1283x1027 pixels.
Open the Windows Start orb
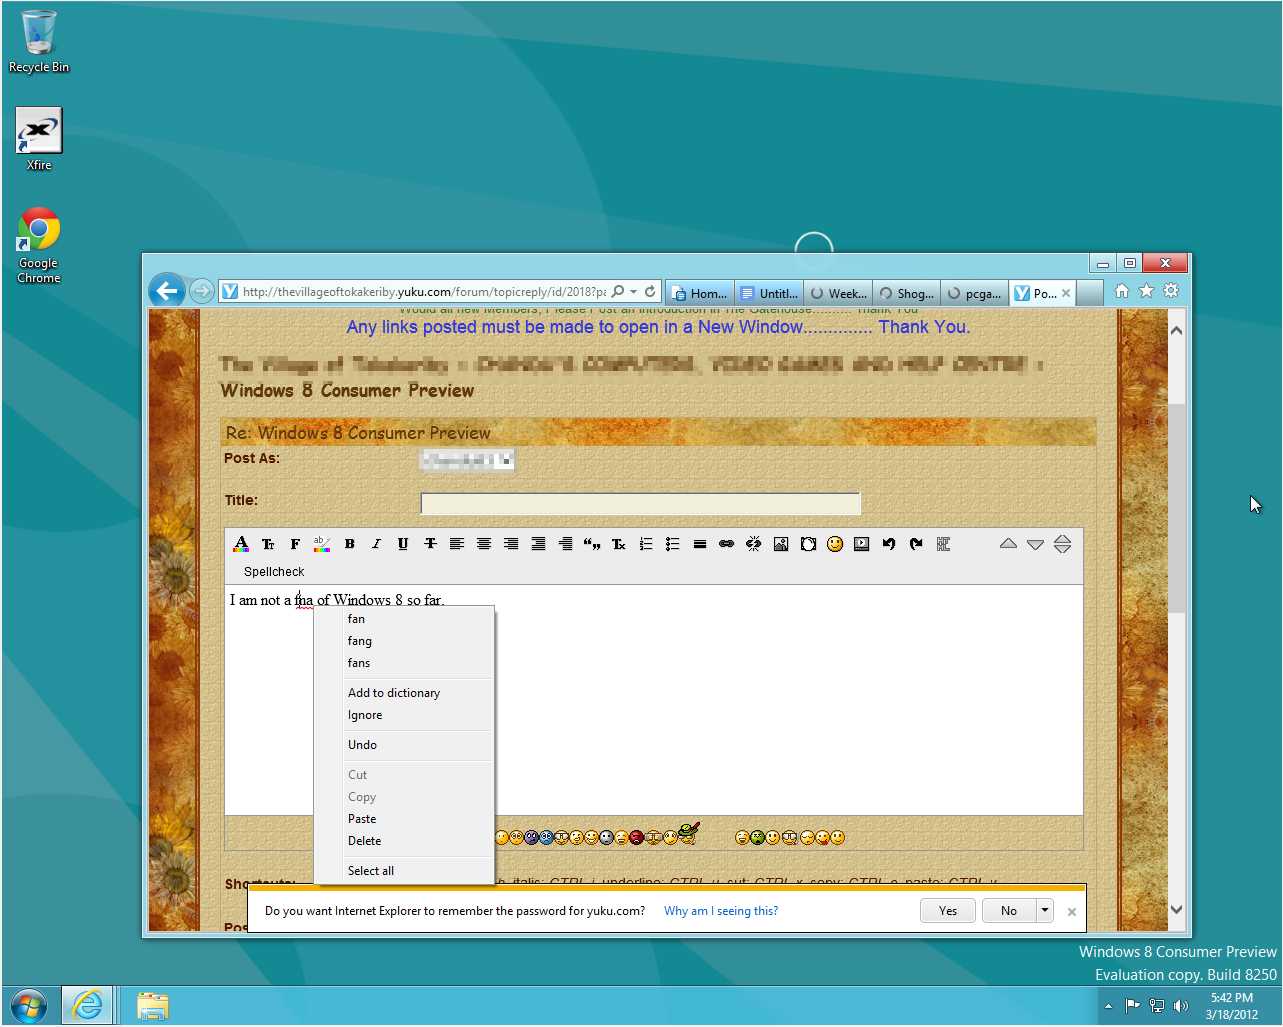[29, 1005]
